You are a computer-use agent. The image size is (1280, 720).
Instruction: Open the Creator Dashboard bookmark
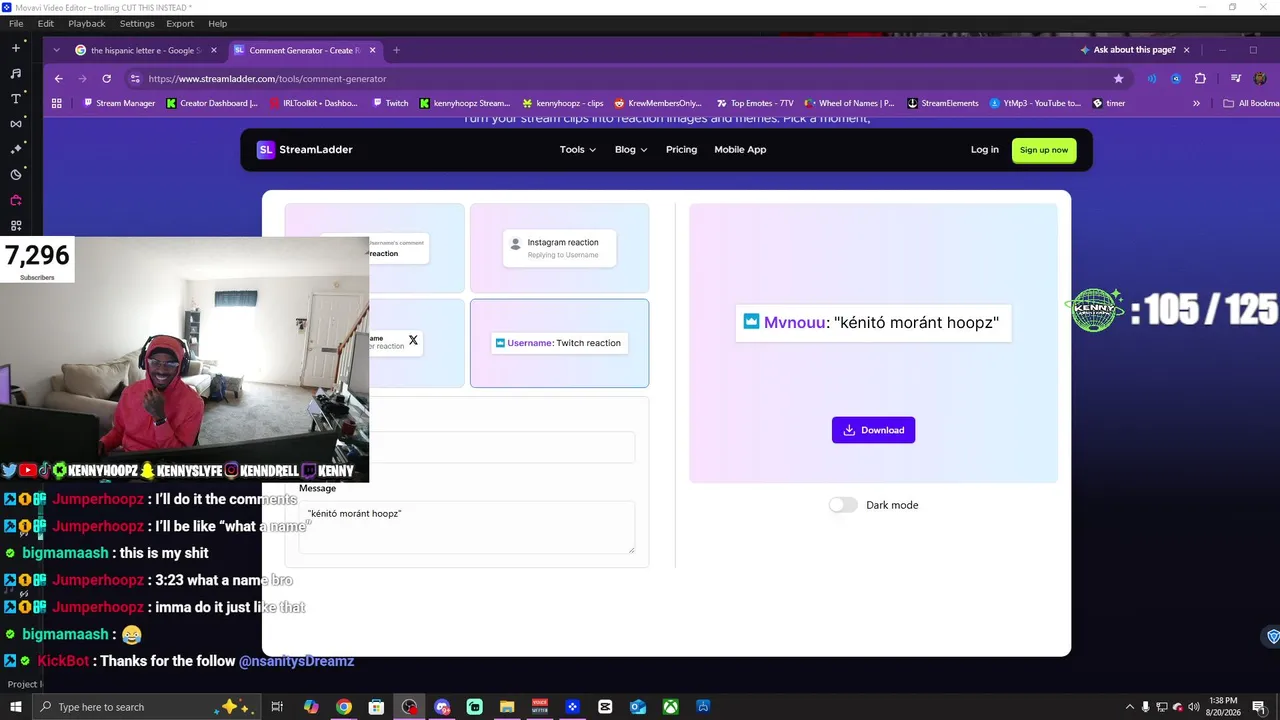point(212,103)
